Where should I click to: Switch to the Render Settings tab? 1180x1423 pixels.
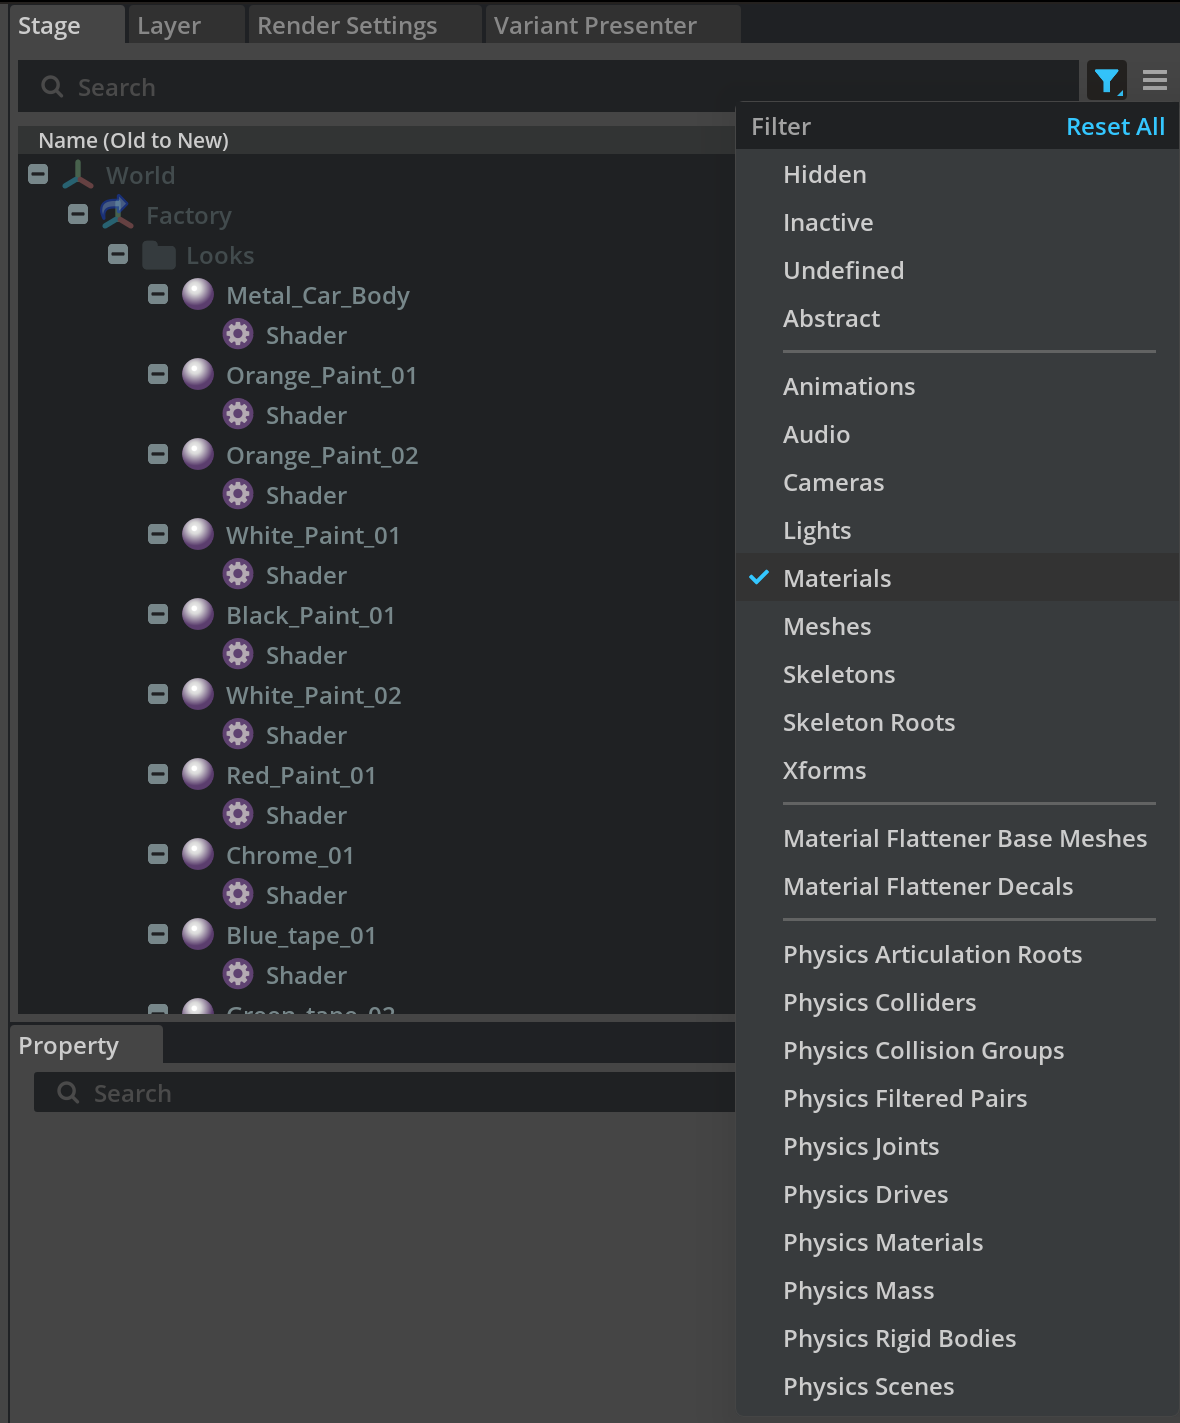point(347,26)
